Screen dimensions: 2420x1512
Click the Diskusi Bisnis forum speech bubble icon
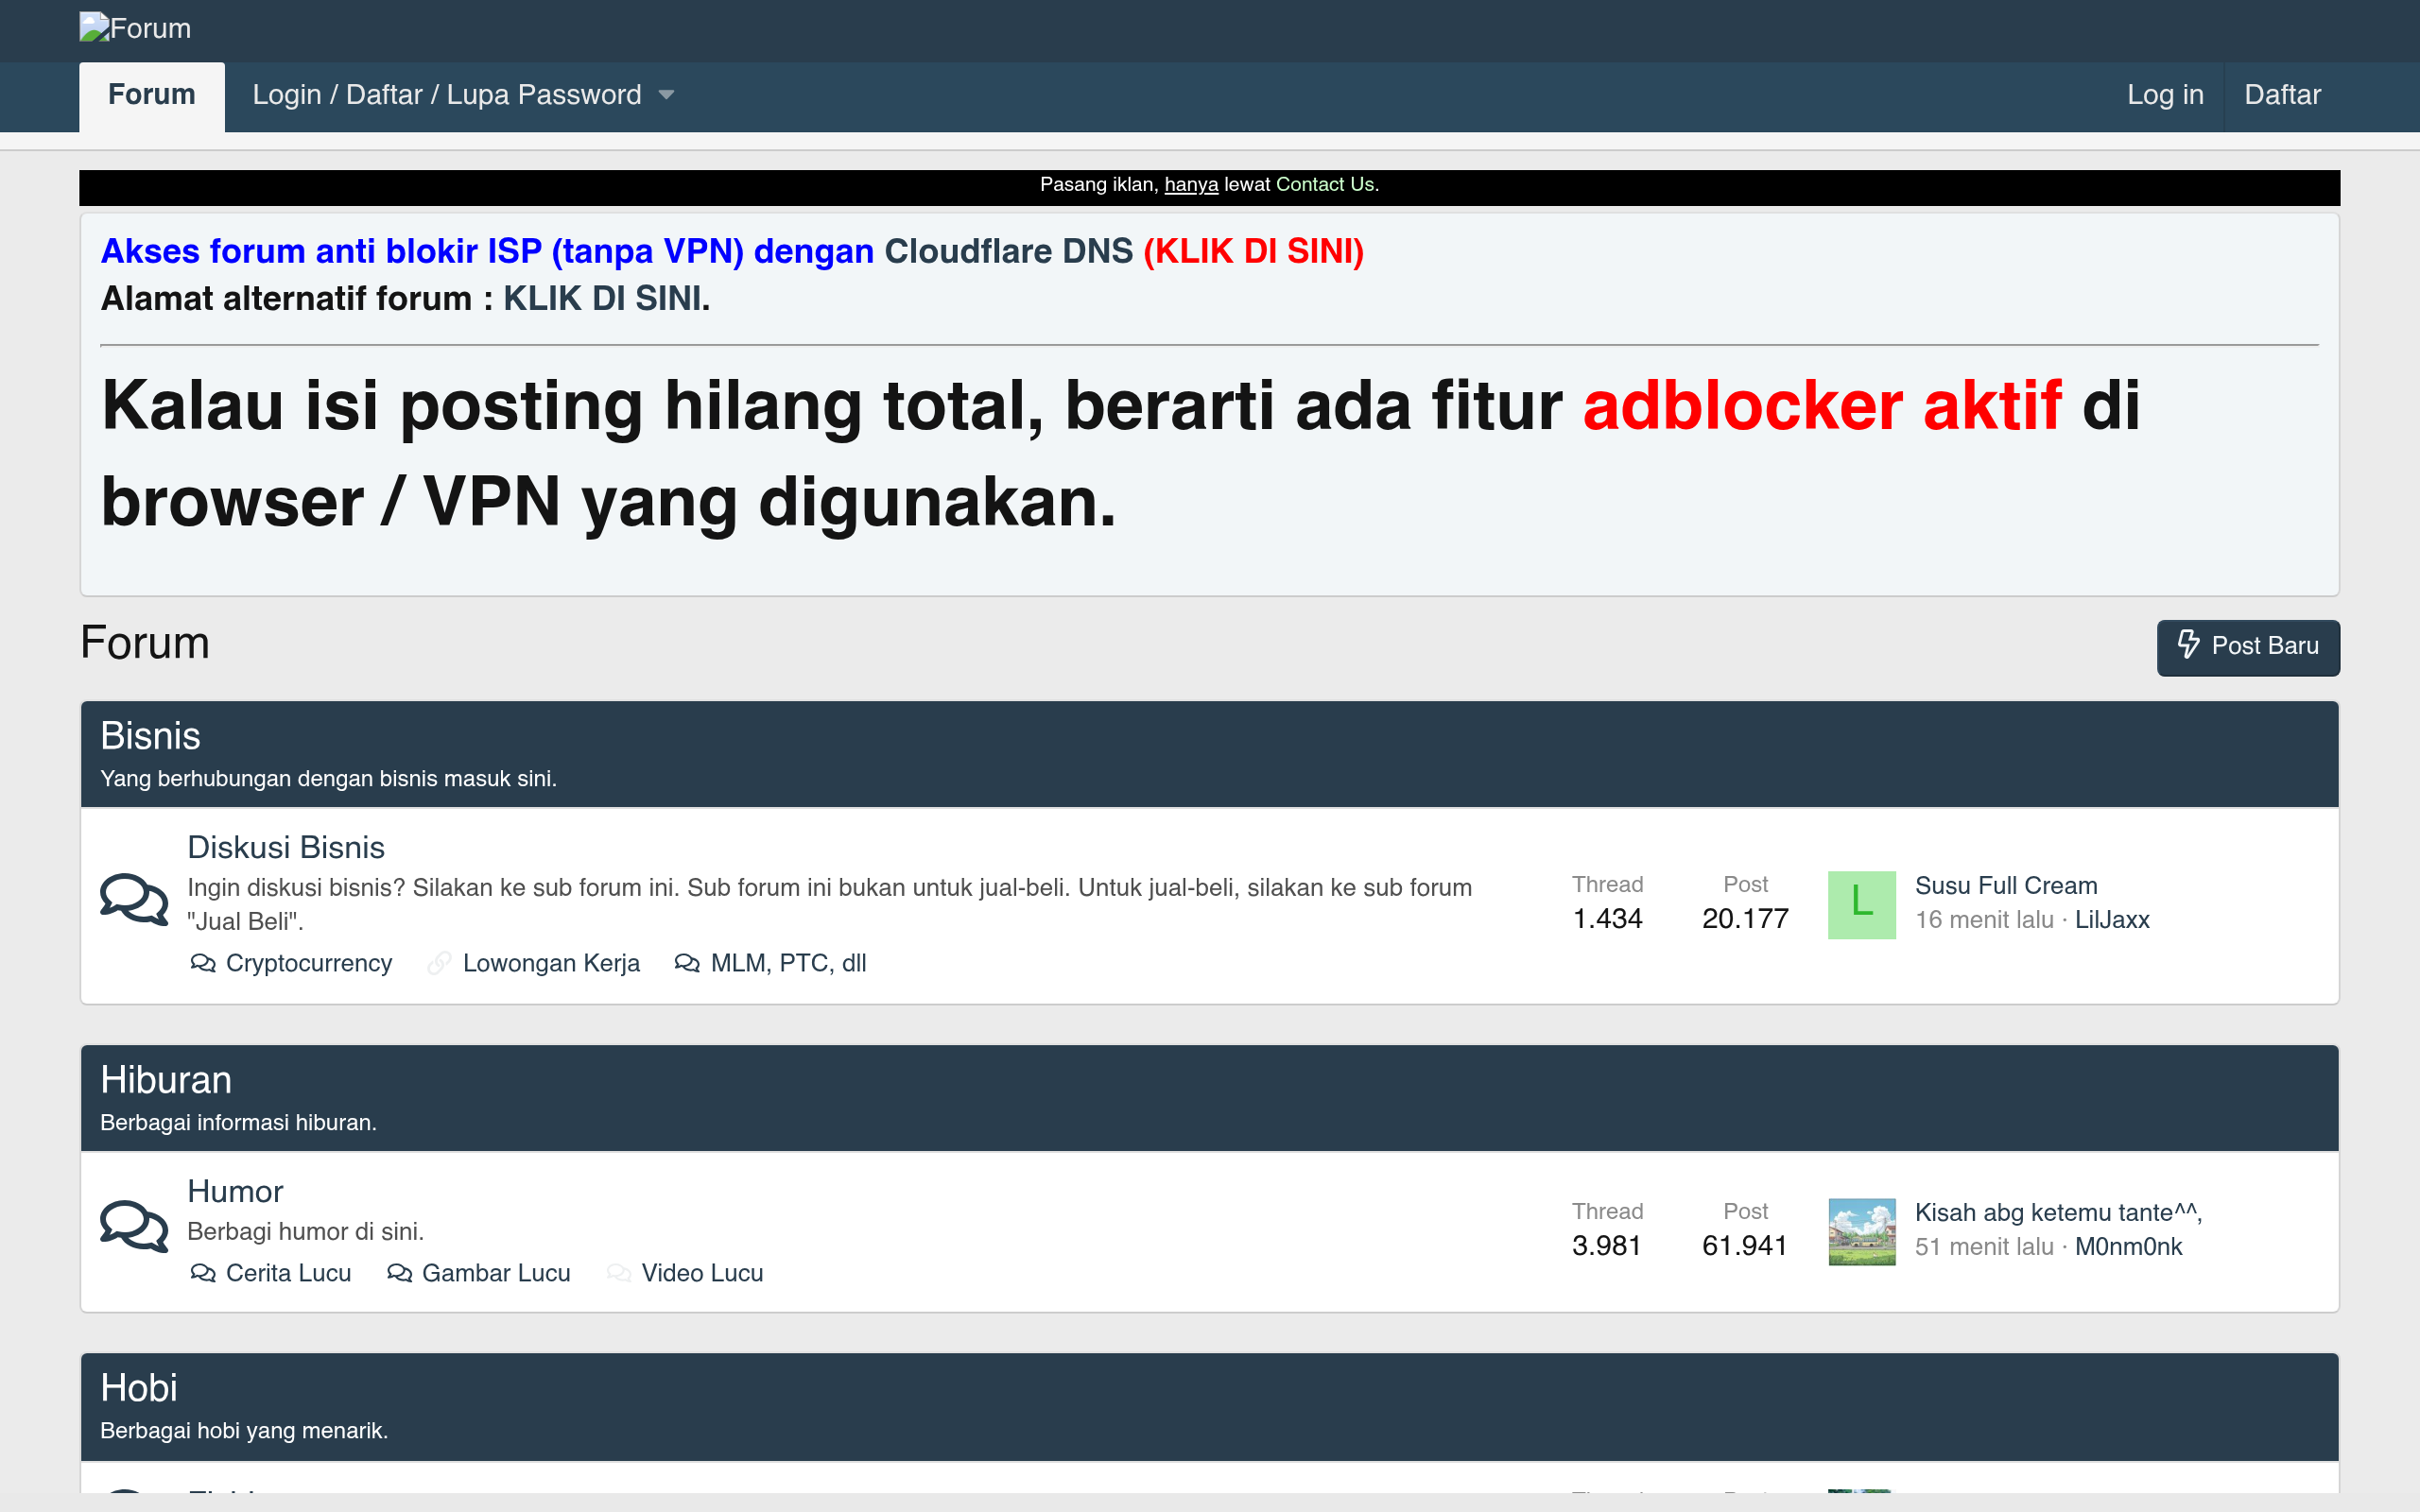point(134,898)
